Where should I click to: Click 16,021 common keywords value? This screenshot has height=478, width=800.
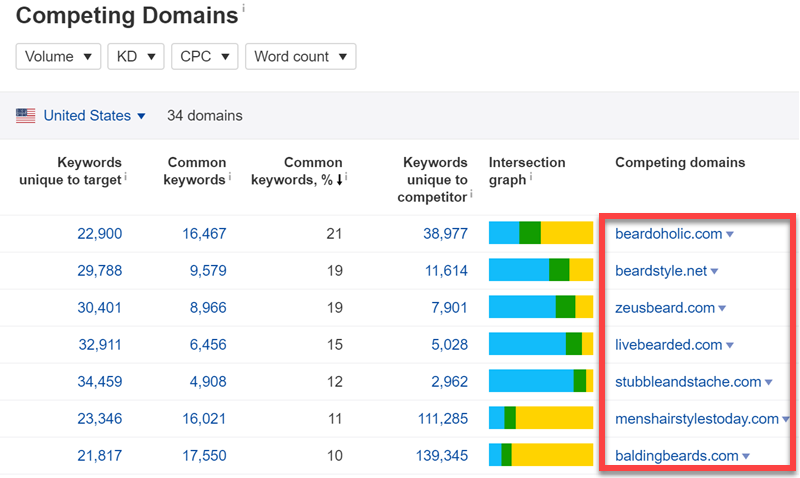pos(204,419)
